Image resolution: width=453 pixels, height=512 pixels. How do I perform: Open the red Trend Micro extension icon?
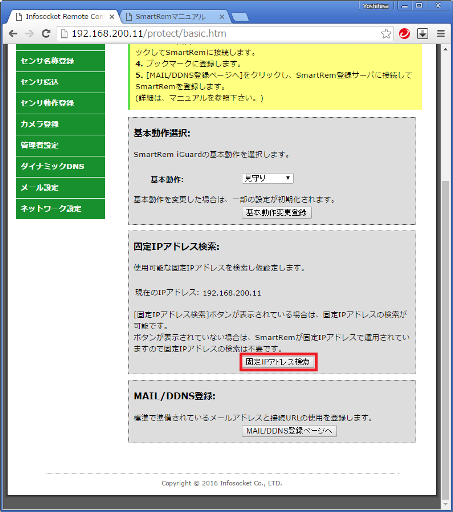pos(404,34)
